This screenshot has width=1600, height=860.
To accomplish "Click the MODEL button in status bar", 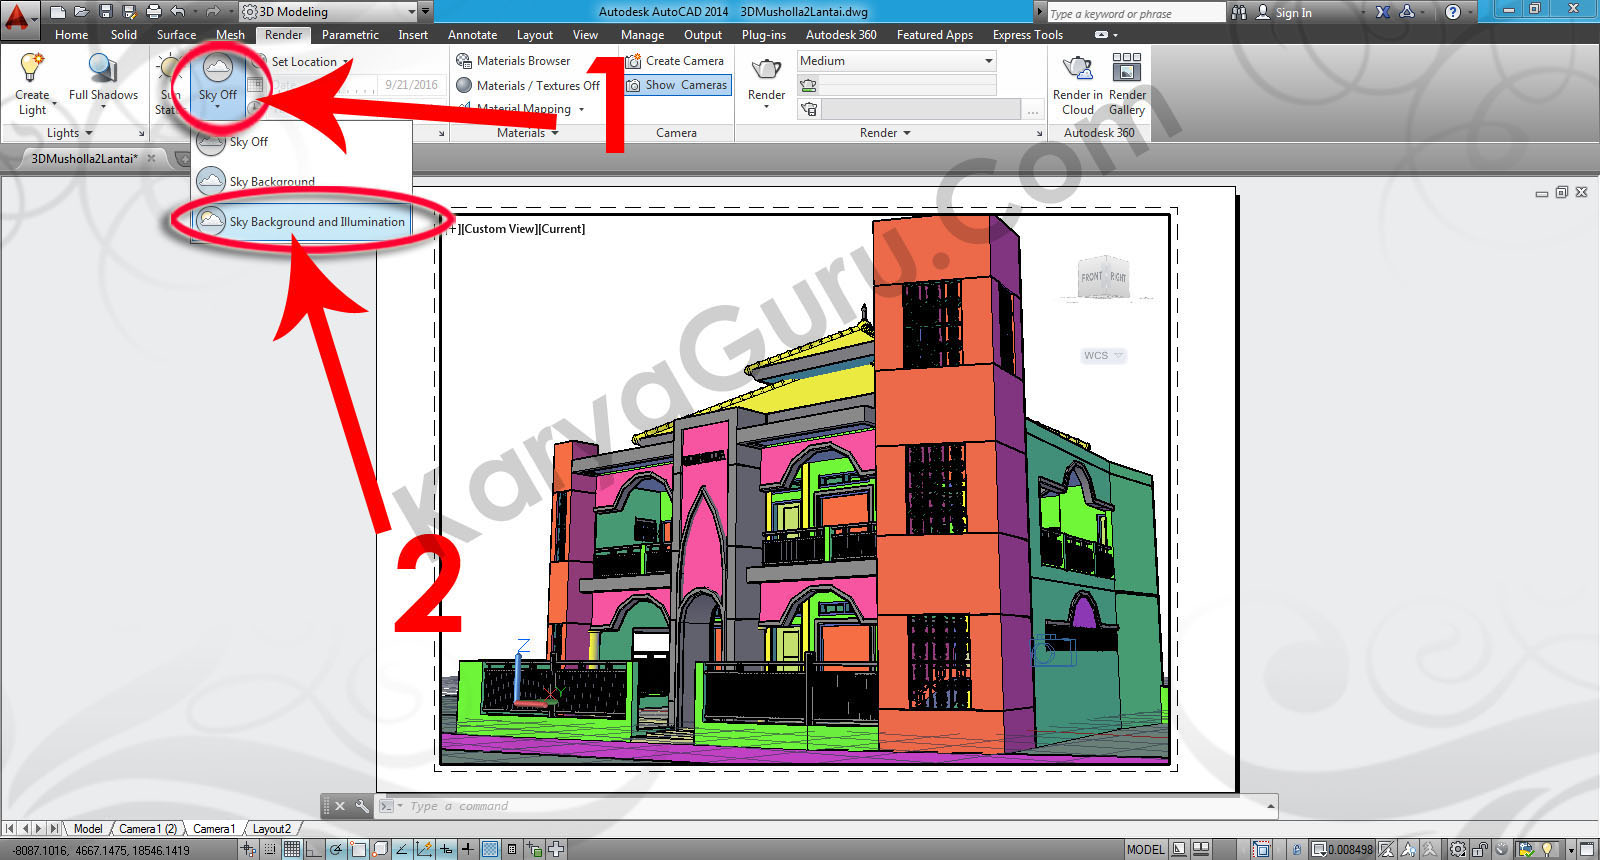I will (1145, 850).
